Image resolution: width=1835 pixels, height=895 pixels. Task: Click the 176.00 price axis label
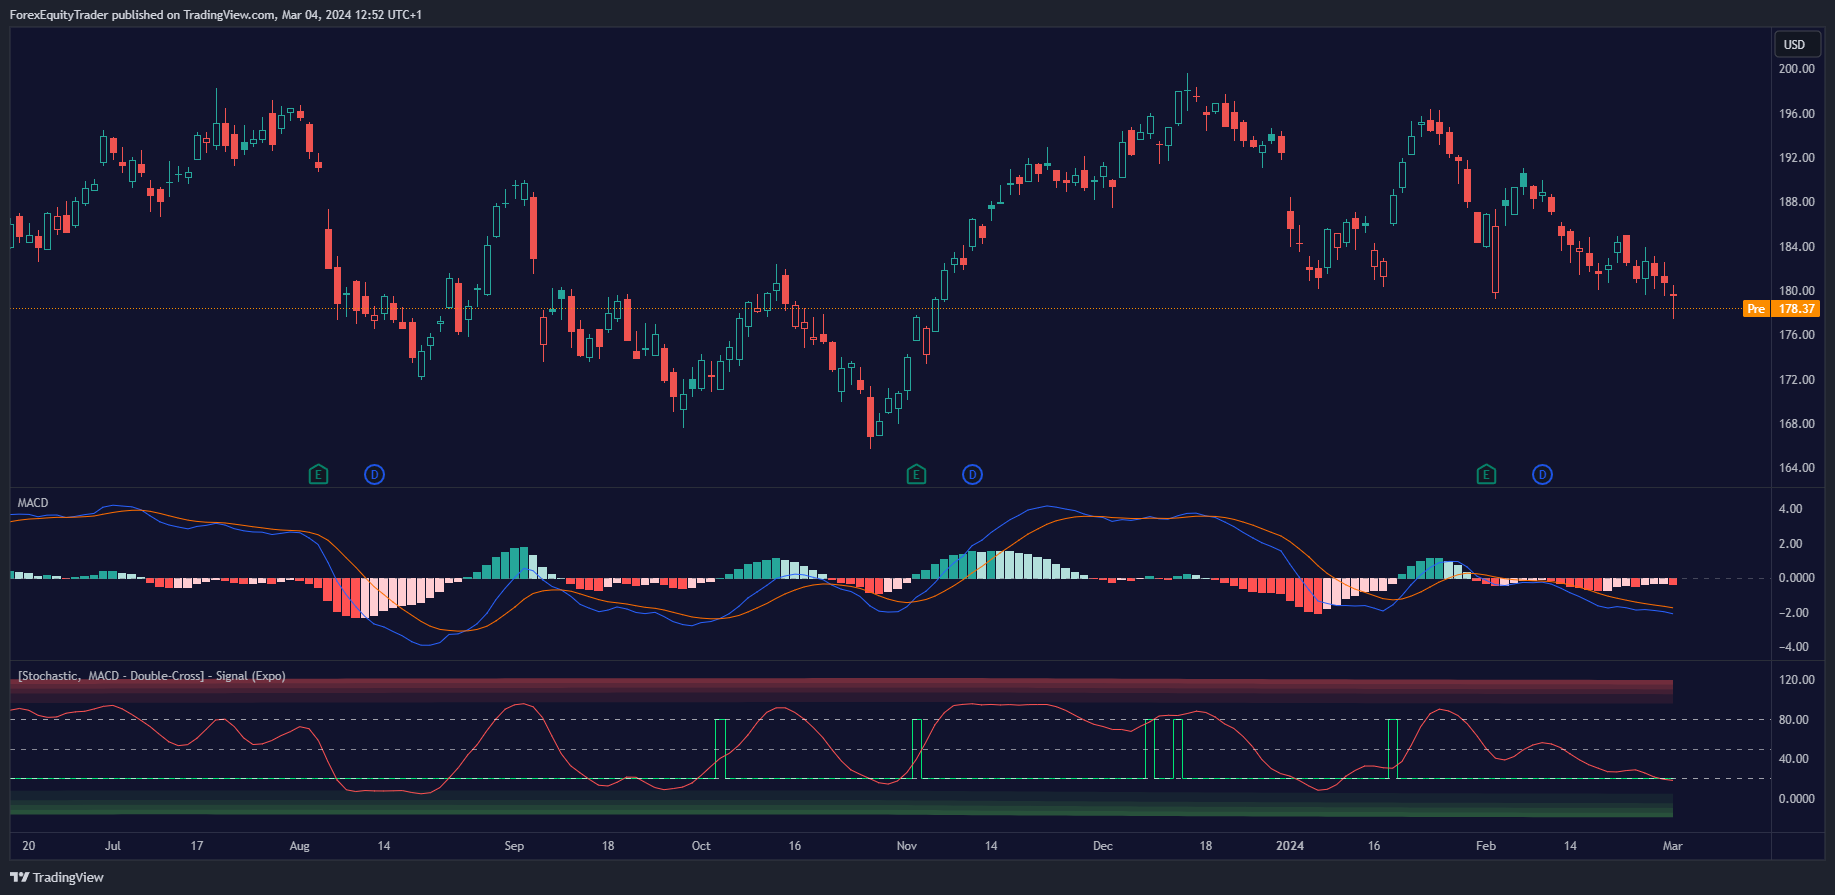pyautogui.click(x=1797, y=335)
